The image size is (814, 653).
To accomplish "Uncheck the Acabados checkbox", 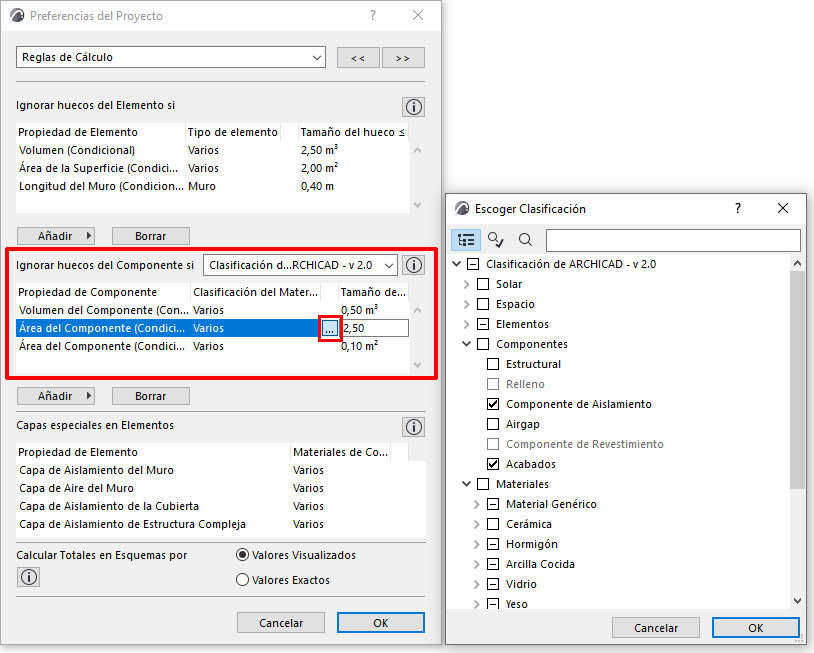I will (x=493, y=464).
